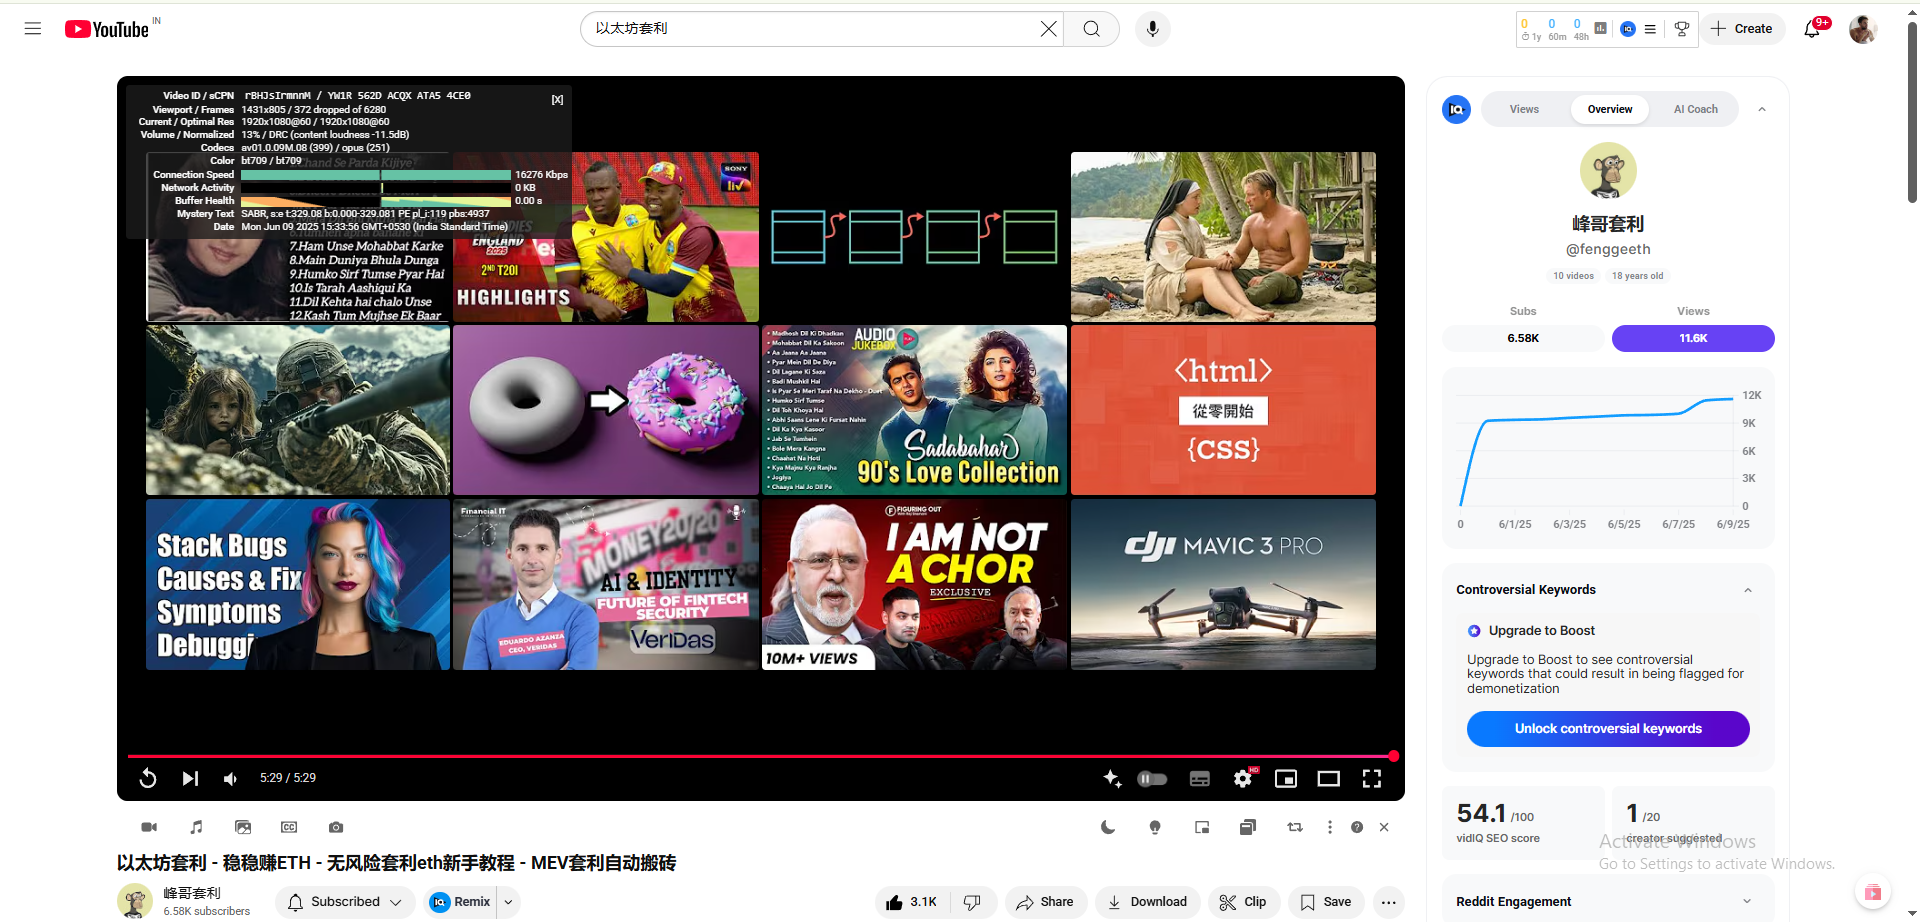1920x922 pixels.
Task: Close the toolbar row below the player
Action: [x=1384, y=827]
